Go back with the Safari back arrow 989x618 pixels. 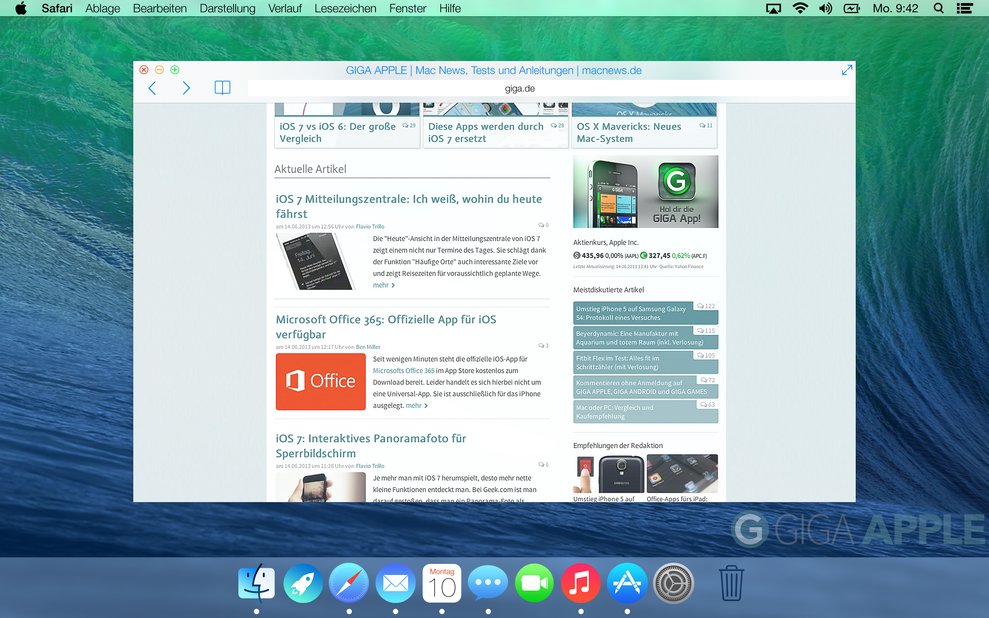coord(152,88)
